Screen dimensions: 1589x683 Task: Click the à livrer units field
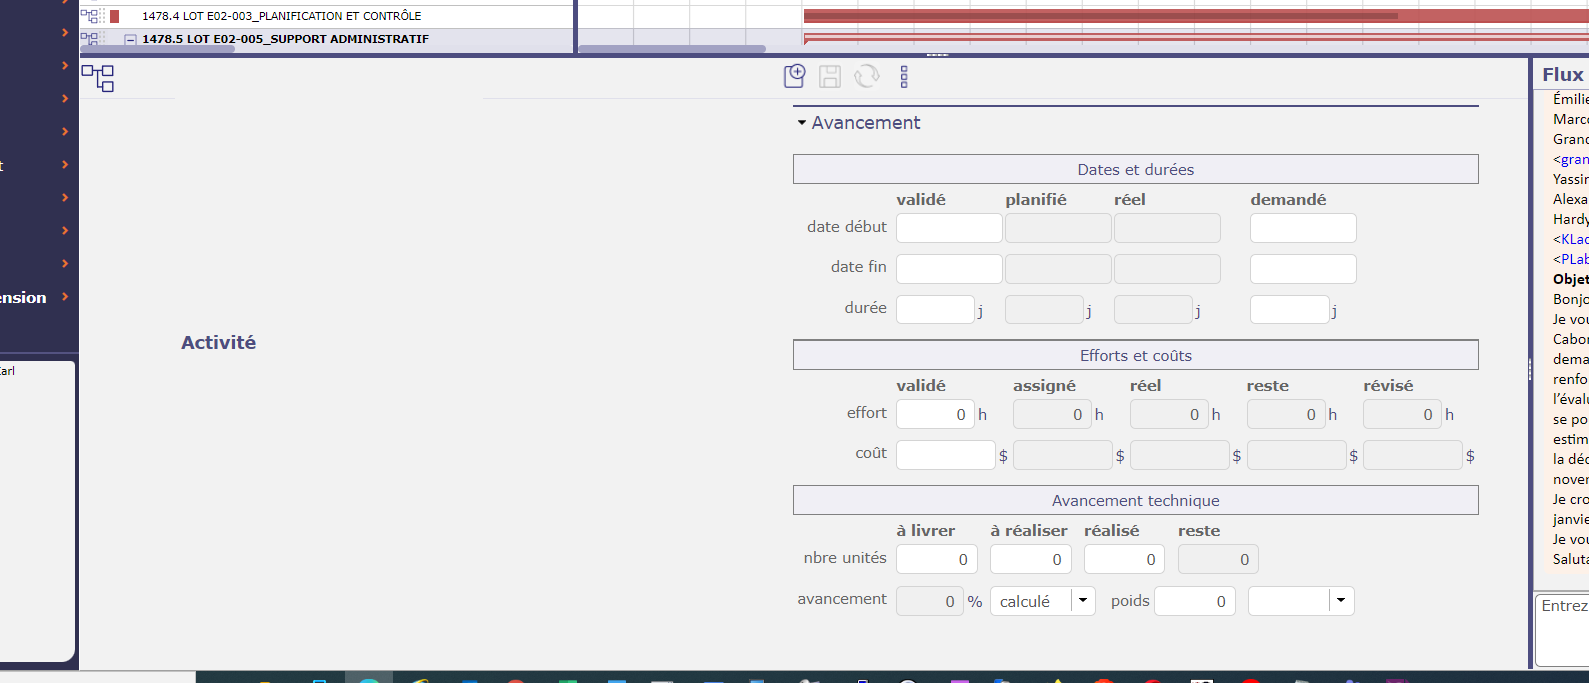pyautogui.click(x=936, y=559)
